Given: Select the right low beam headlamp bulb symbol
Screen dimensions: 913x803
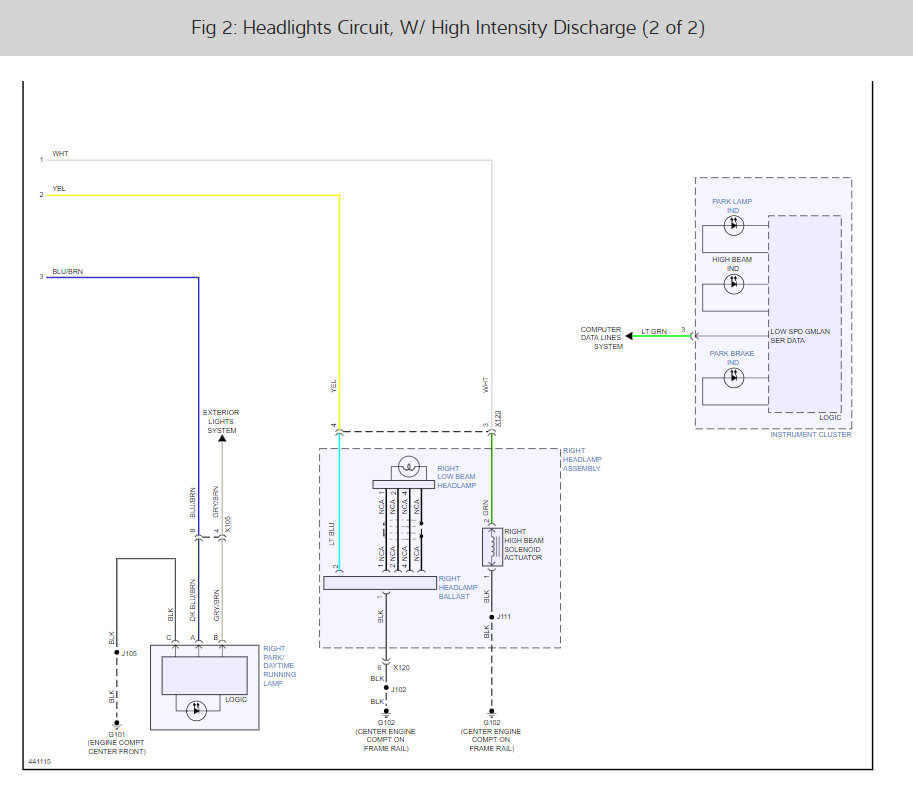Looking at the screenshot, I should click(x=409, y=466).
